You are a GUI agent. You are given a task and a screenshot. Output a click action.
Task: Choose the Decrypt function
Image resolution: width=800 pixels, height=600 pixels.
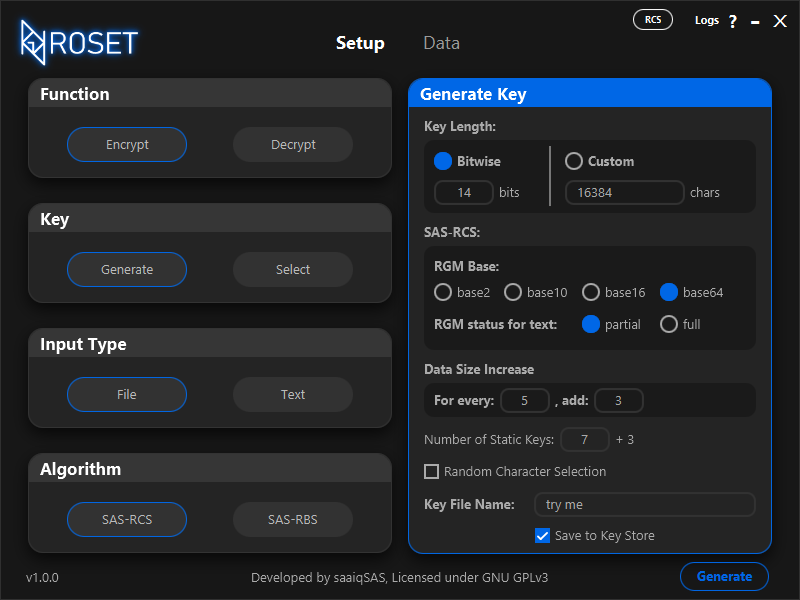[293, 144]
